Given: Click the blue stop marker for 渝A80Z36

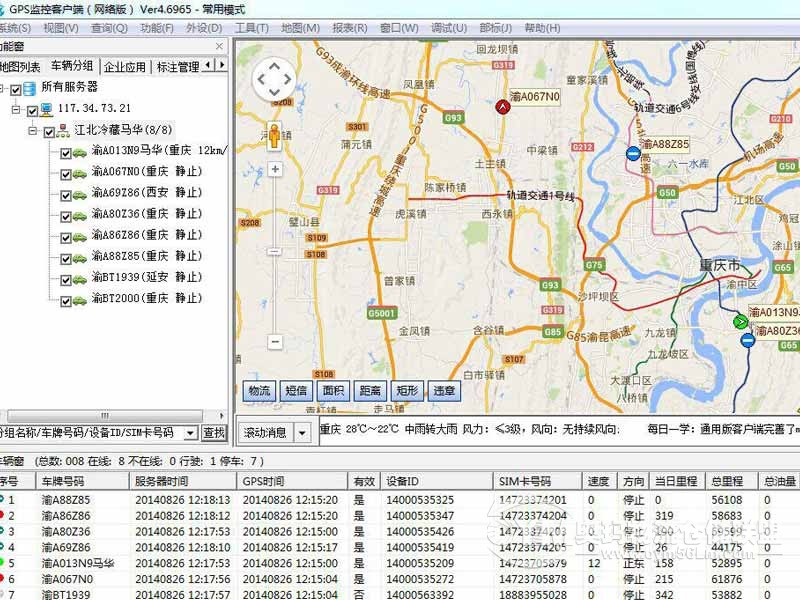Looking at the screenshot, I should pos(748,340).
